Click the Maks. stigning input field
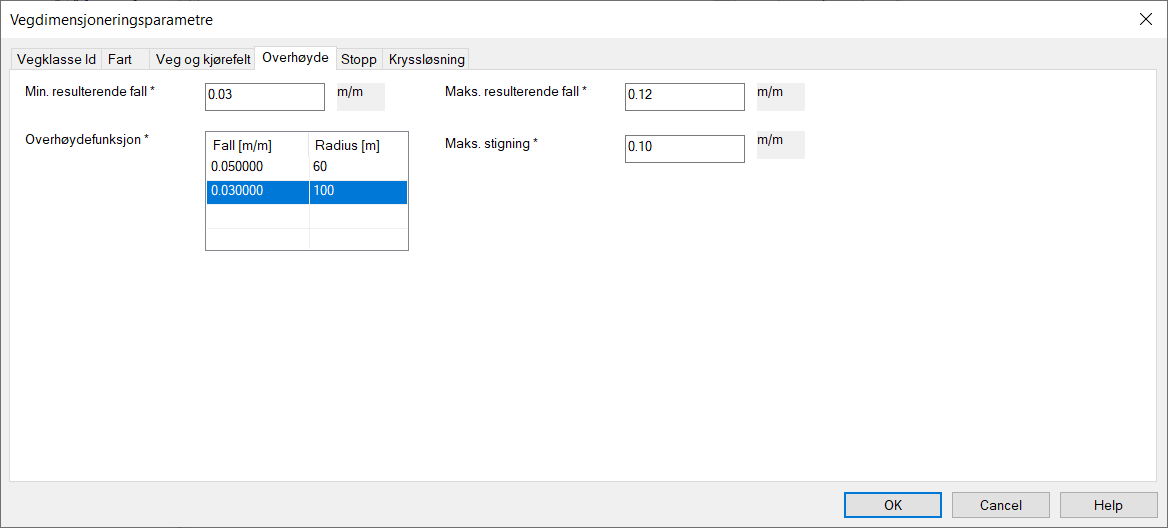Viewport: 1168px width, 528px height. pyautogui.click(x=684, y=148)
